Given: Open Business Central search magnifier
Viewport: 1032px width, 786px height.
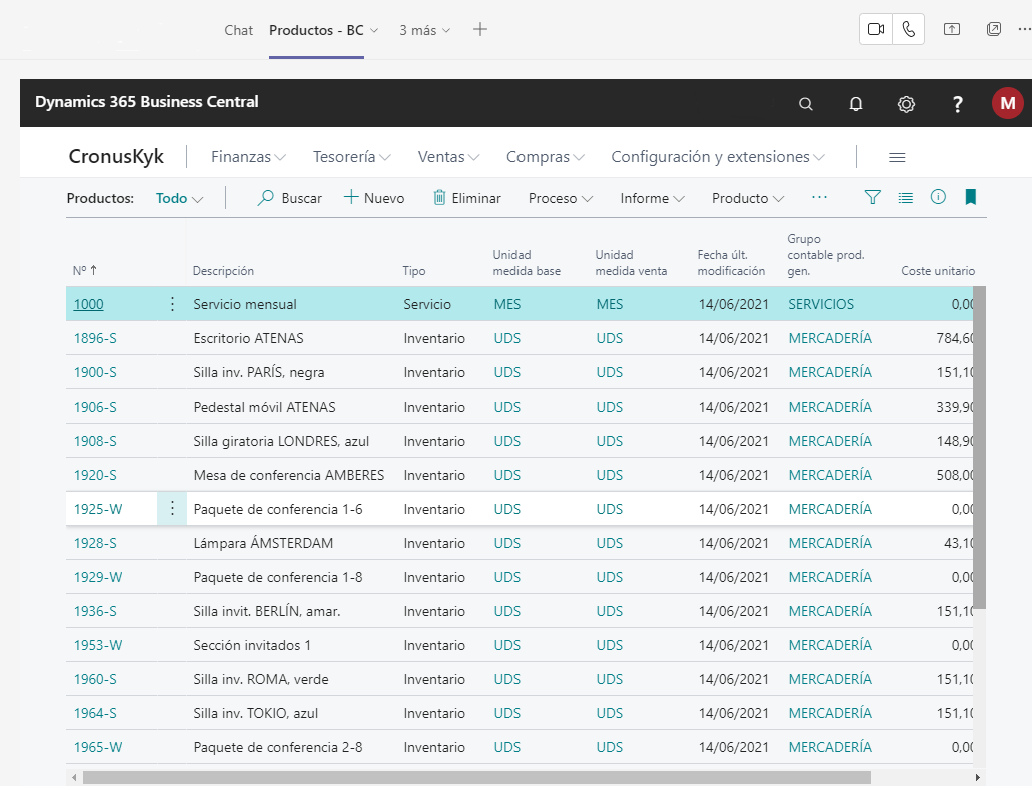Looking at the screenshot, I should click(x=806, y=104).
